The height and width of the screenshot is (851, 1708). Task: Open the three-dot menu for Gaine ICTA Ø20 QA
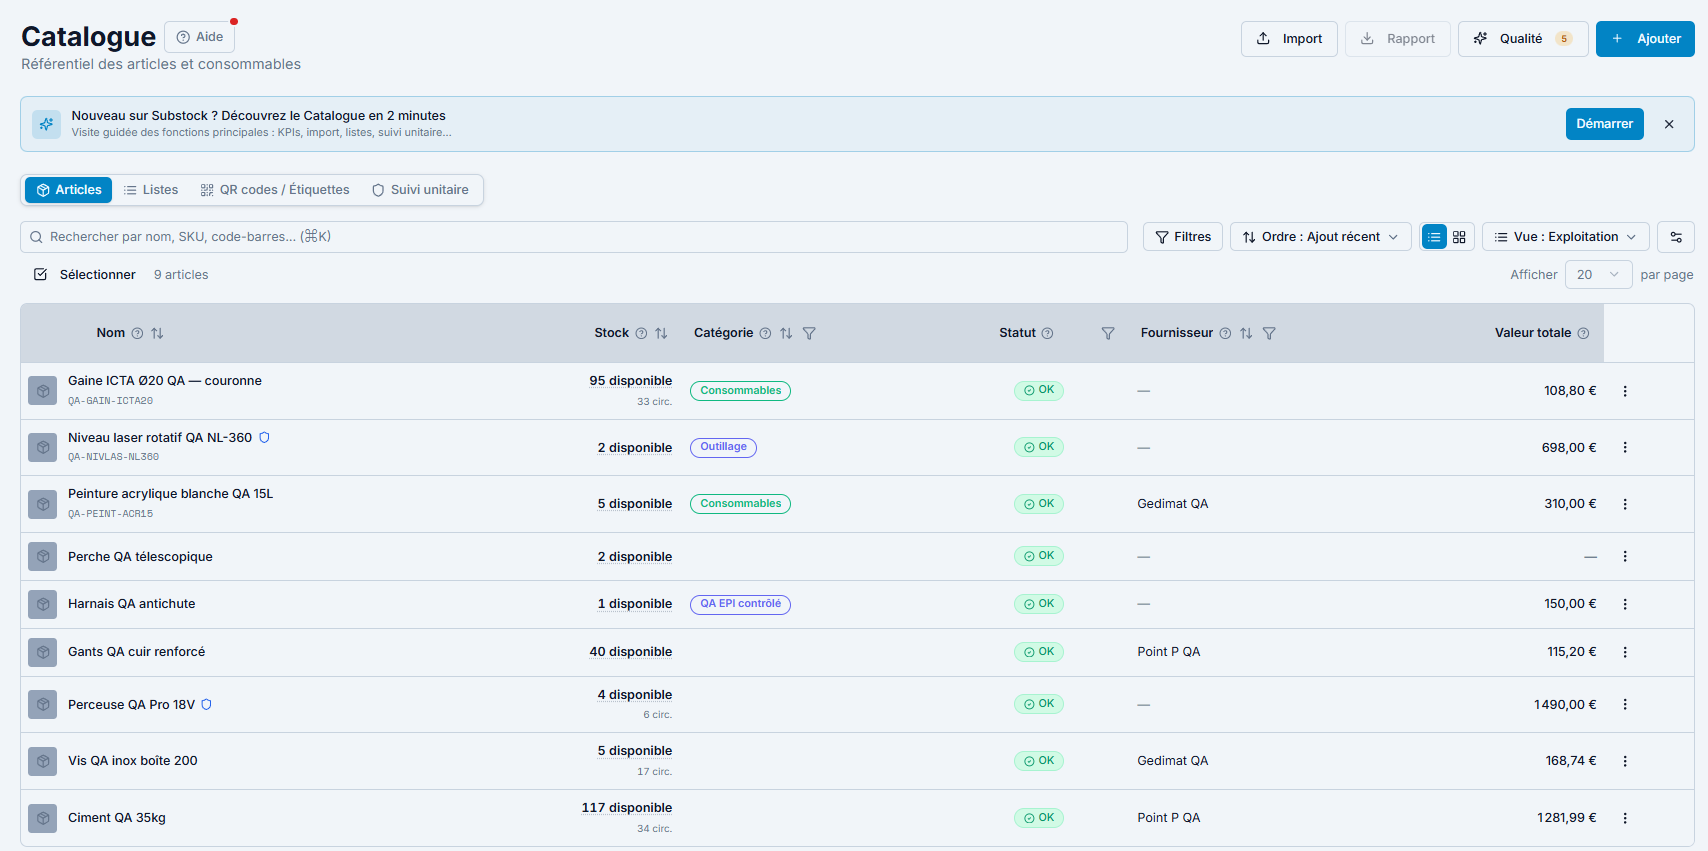(1625, 391)
